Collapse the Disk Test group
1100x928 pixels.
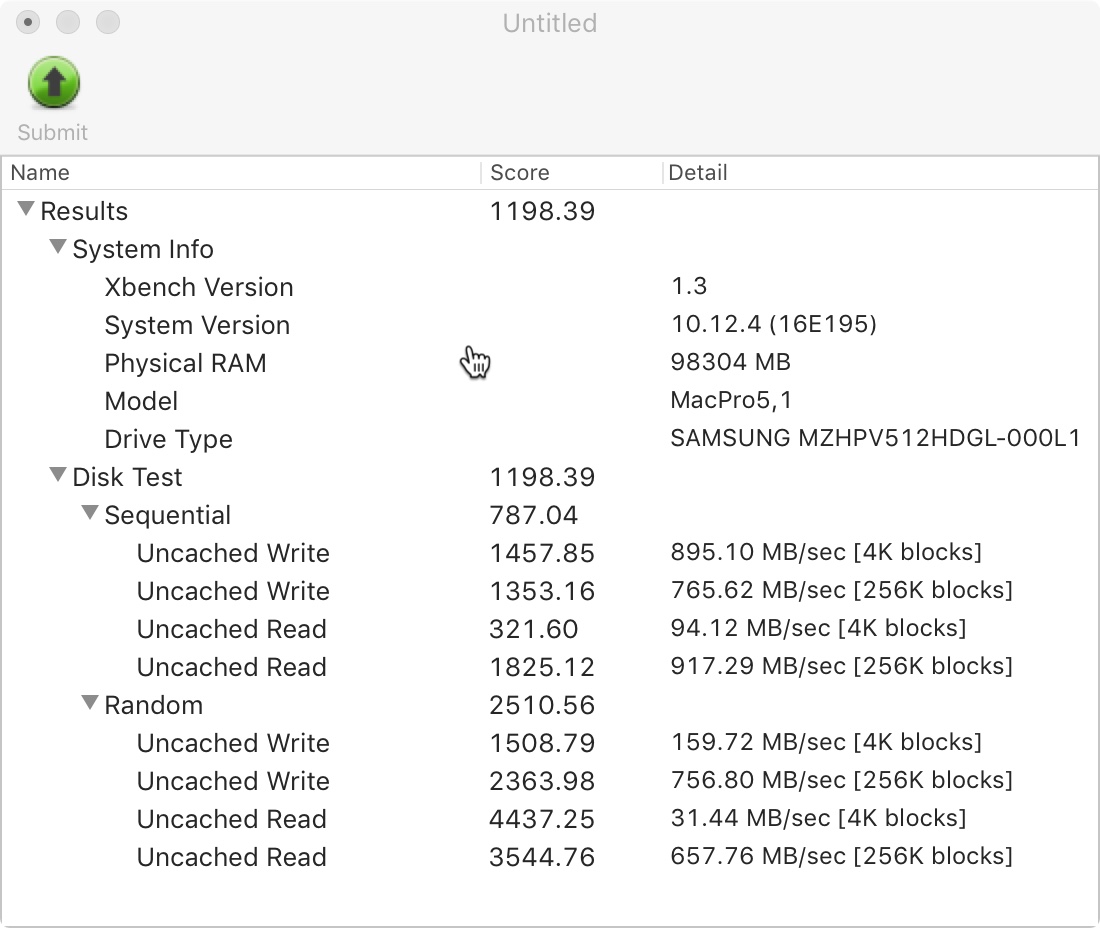pos(59,476)
